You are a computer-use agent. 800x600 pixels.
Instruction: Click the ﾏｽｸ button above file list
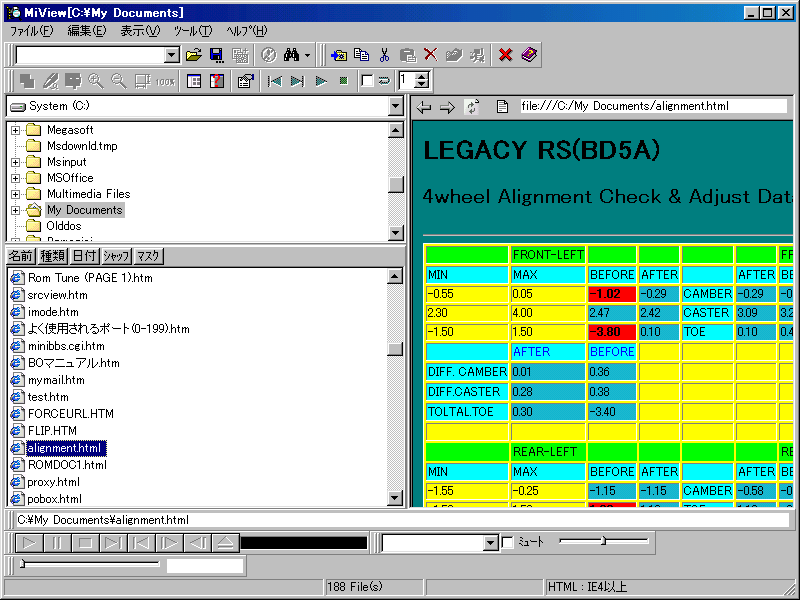pos(148,256)
